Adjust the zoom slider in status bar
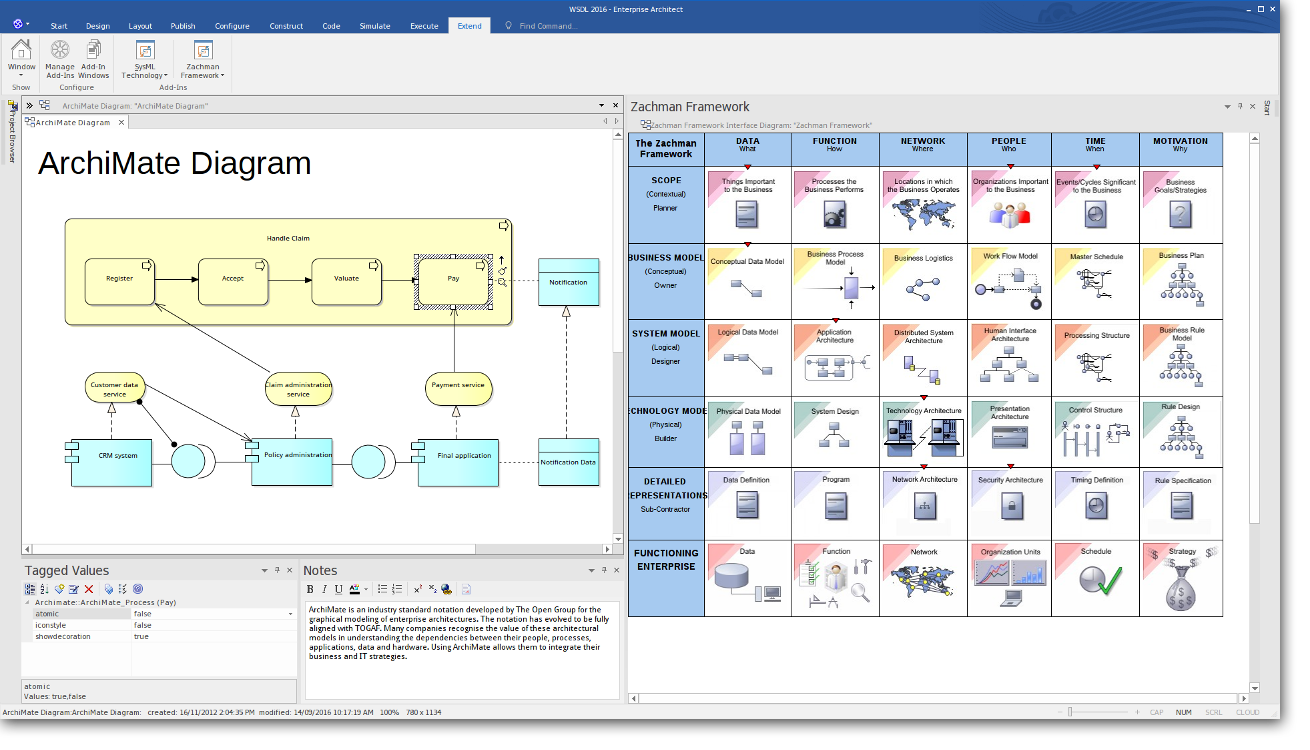1310x750 pixels. [x=1070, y=712]
